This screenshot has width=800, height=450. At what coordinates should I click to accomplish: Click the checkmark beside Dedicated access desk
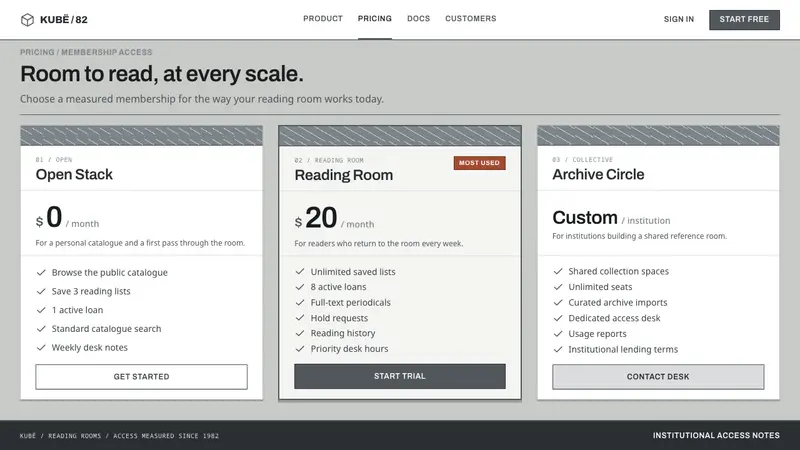558,318
